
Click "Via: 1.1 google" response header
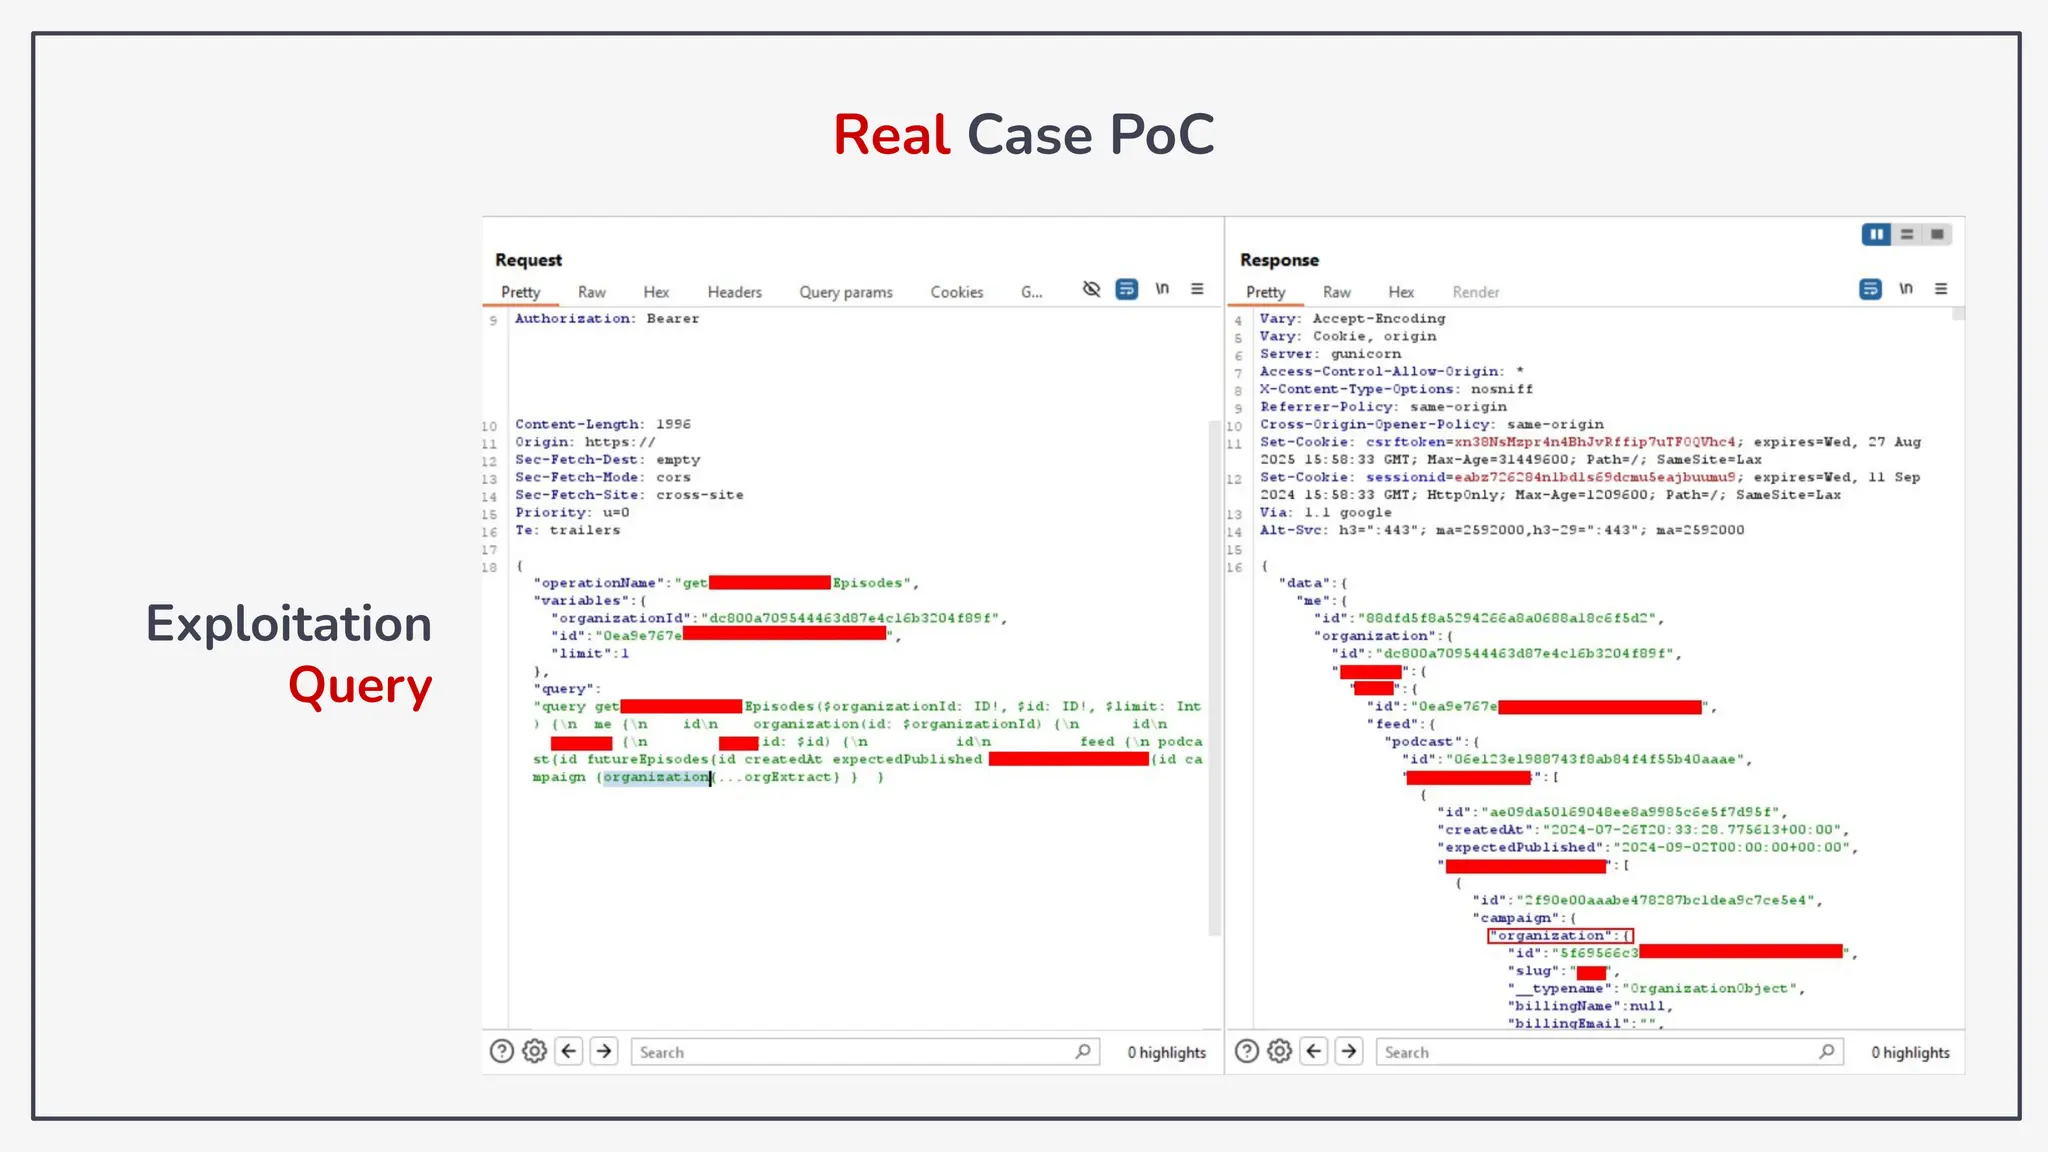tap(1325, 512)
